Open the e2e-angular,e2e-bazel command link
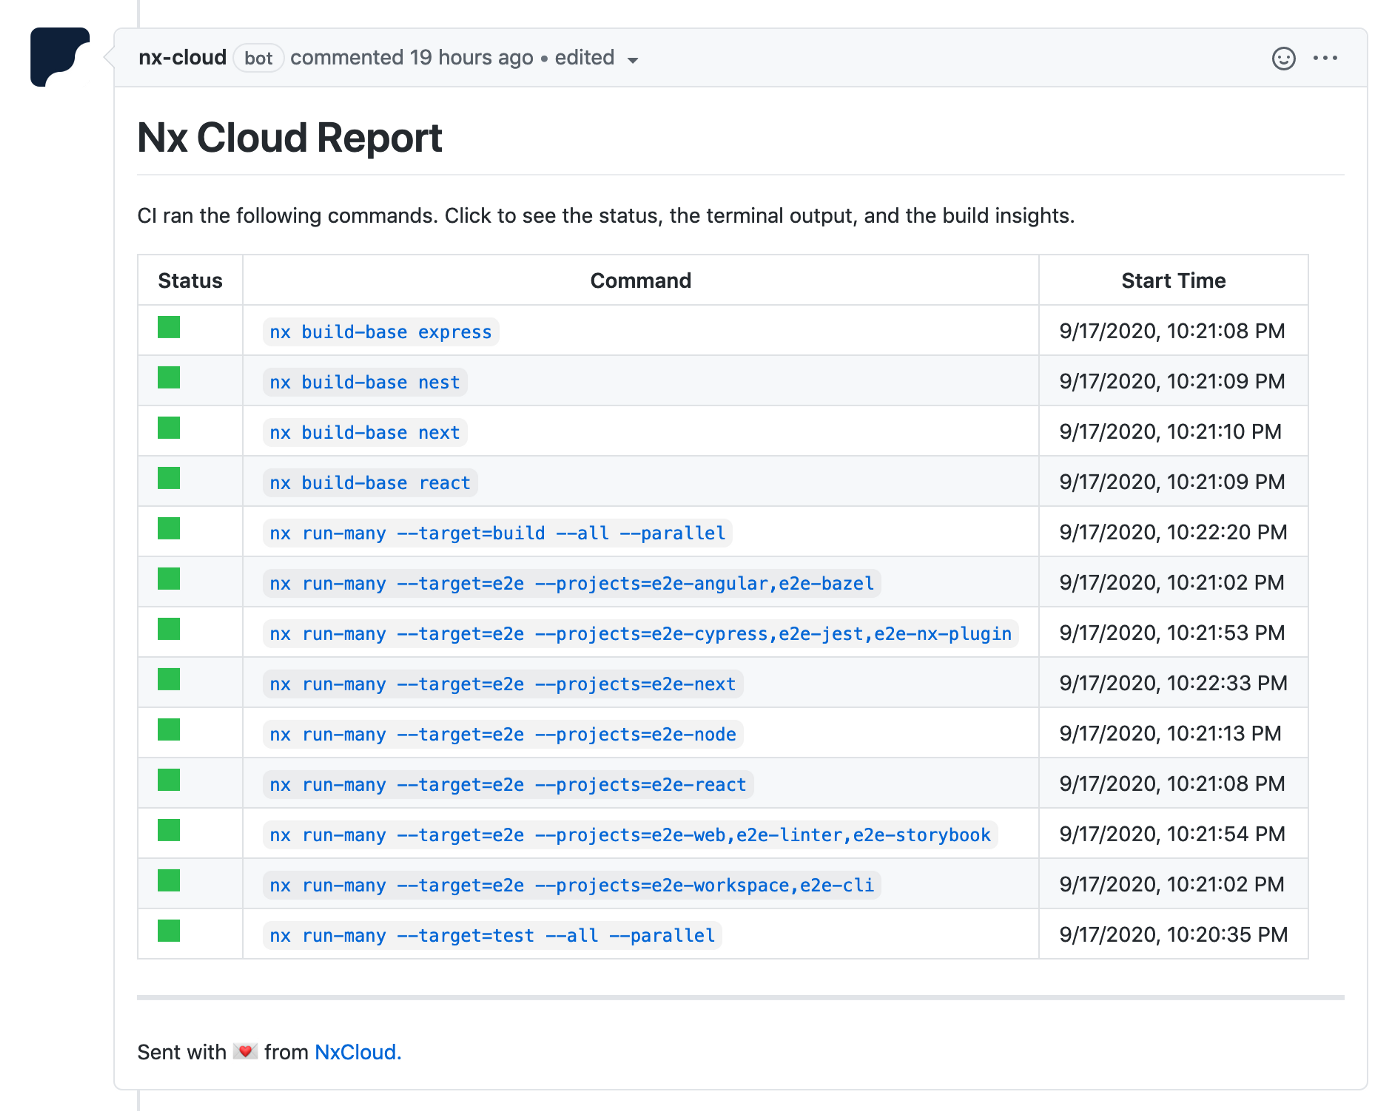 pos(571,584)
